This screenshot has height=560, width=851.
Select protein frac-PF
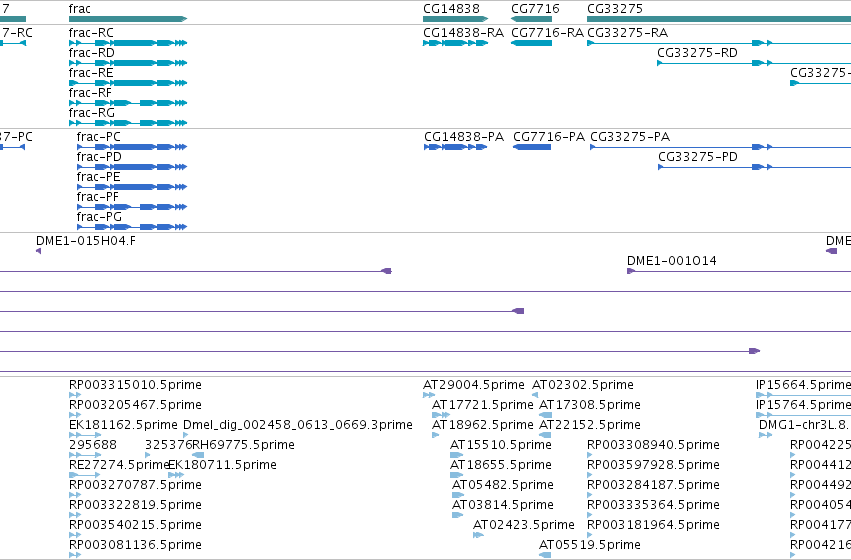click(132, 207)
